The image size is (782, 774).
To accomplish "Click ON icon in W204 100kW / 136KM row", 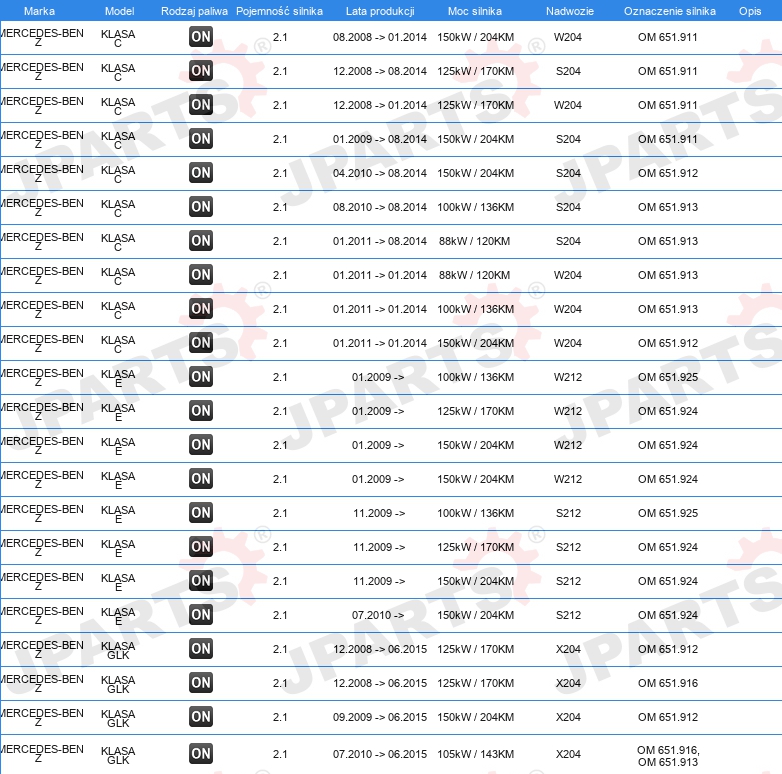I will pos(201,309).
